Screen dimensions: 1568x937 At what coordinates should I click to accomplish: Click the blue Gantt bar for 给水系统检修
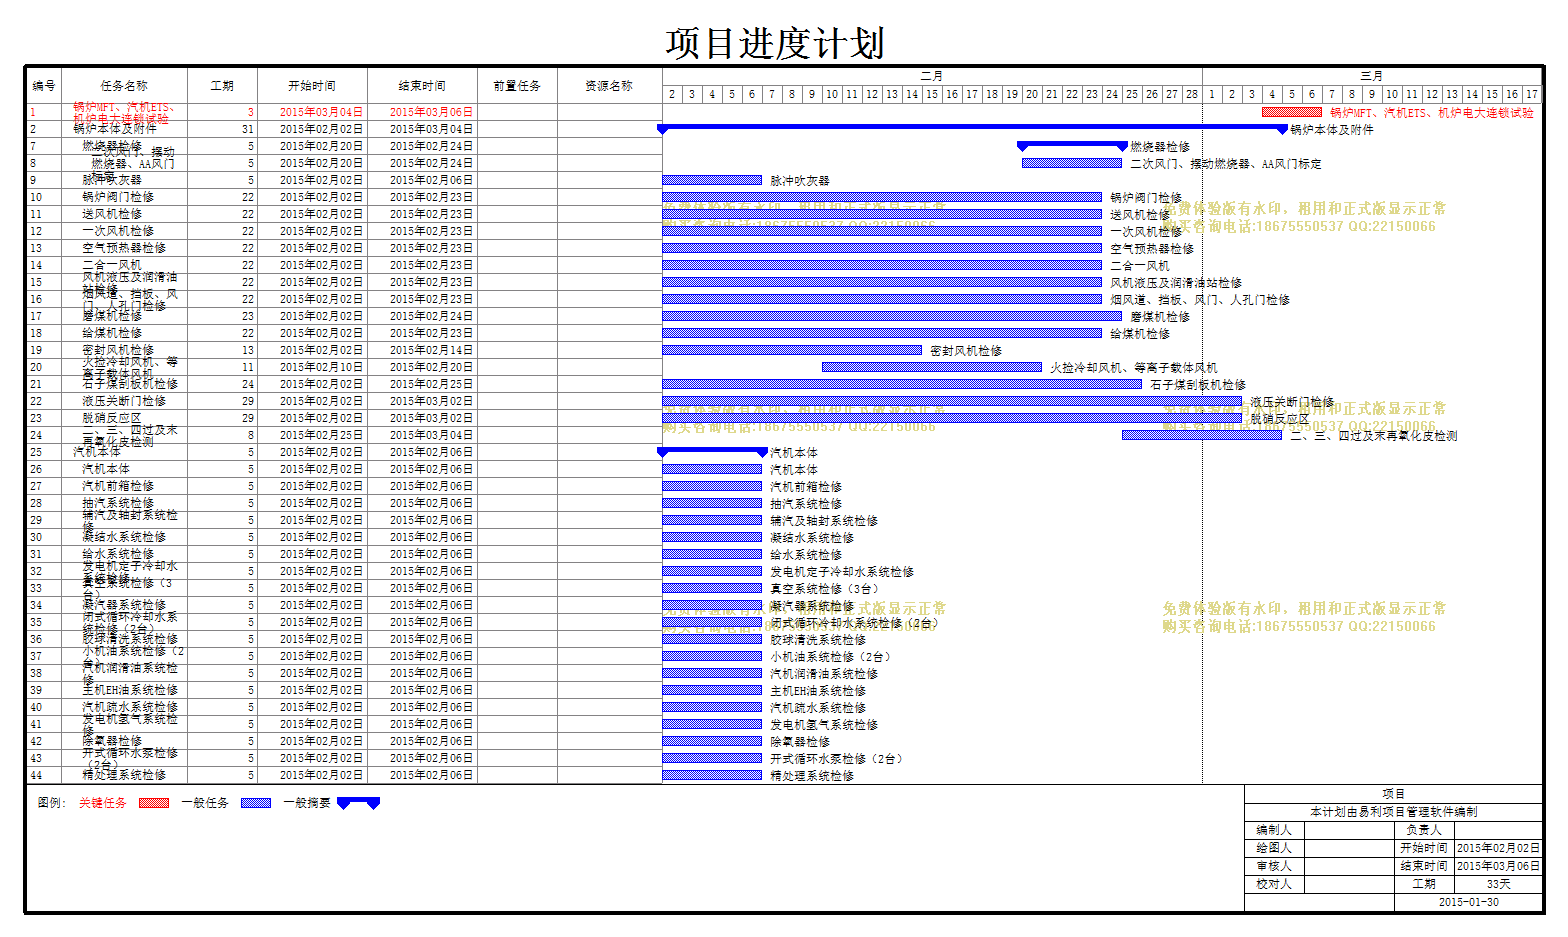pos(712,554)
